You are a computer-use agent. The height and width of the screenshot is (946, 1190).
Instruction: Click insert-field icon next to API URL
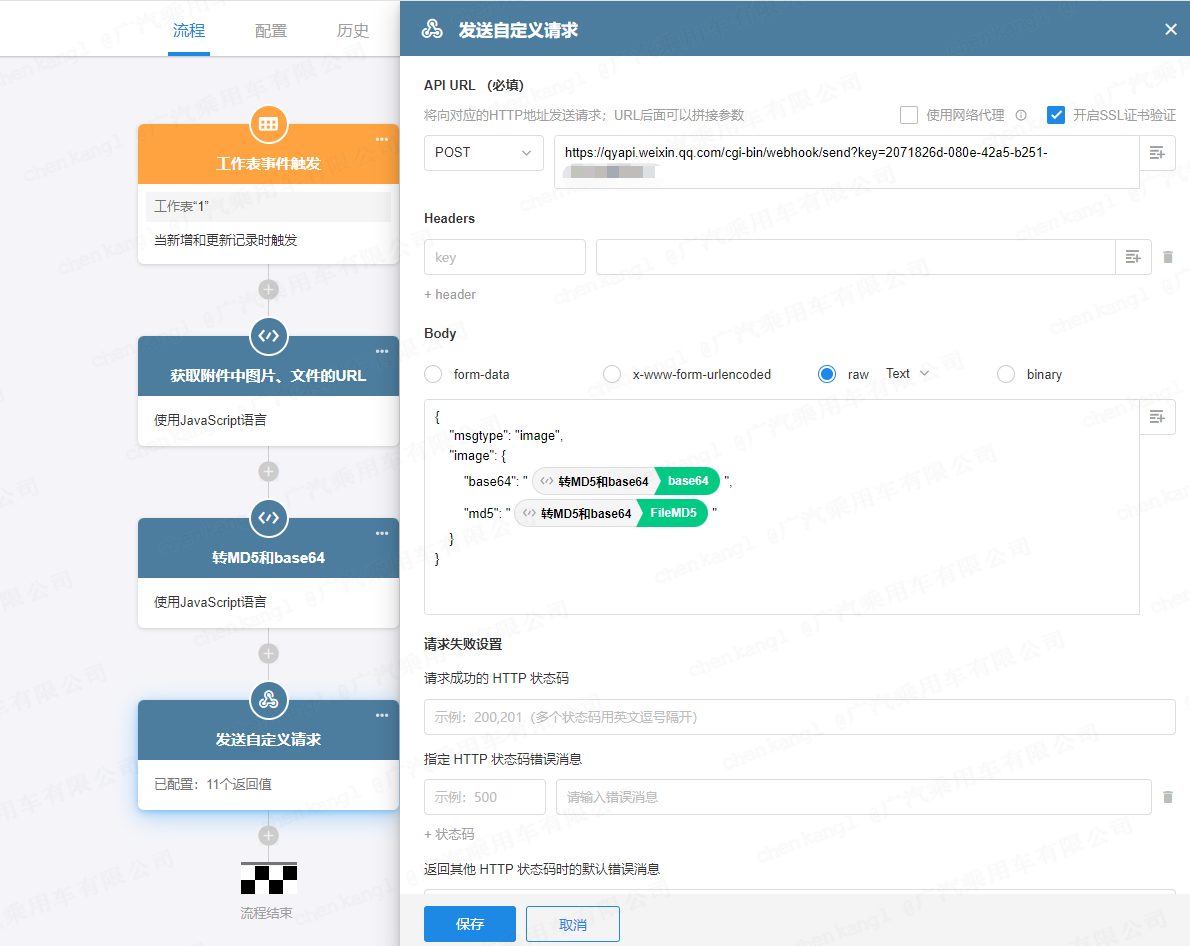pos(1157,153)
